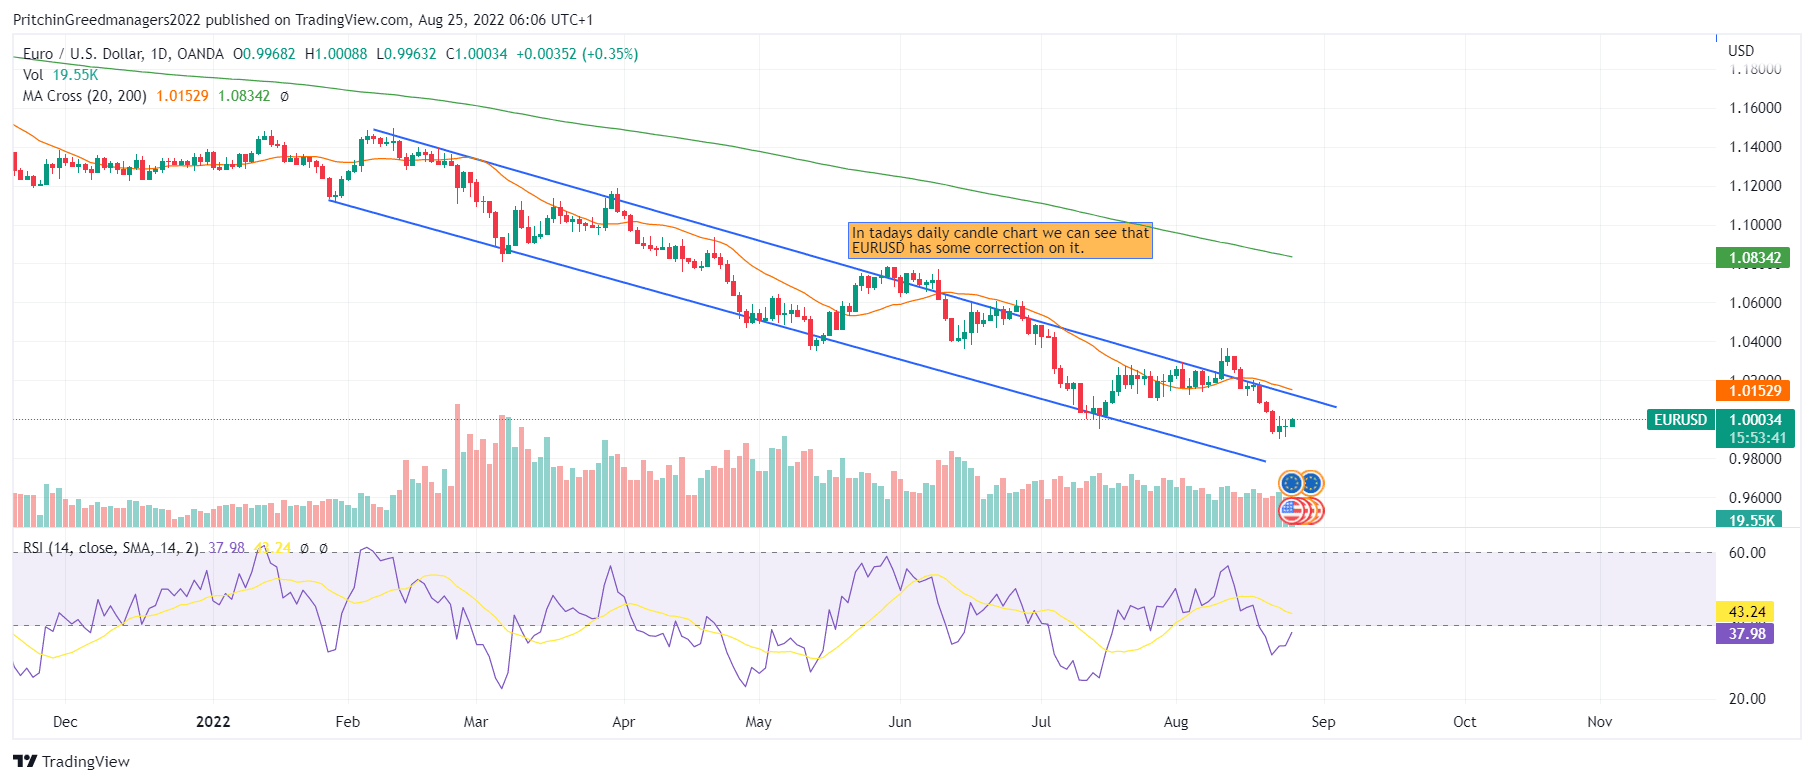Click the Aug label on time axis
Viewport: 1814px width, 783px height.
(1176, 722)
